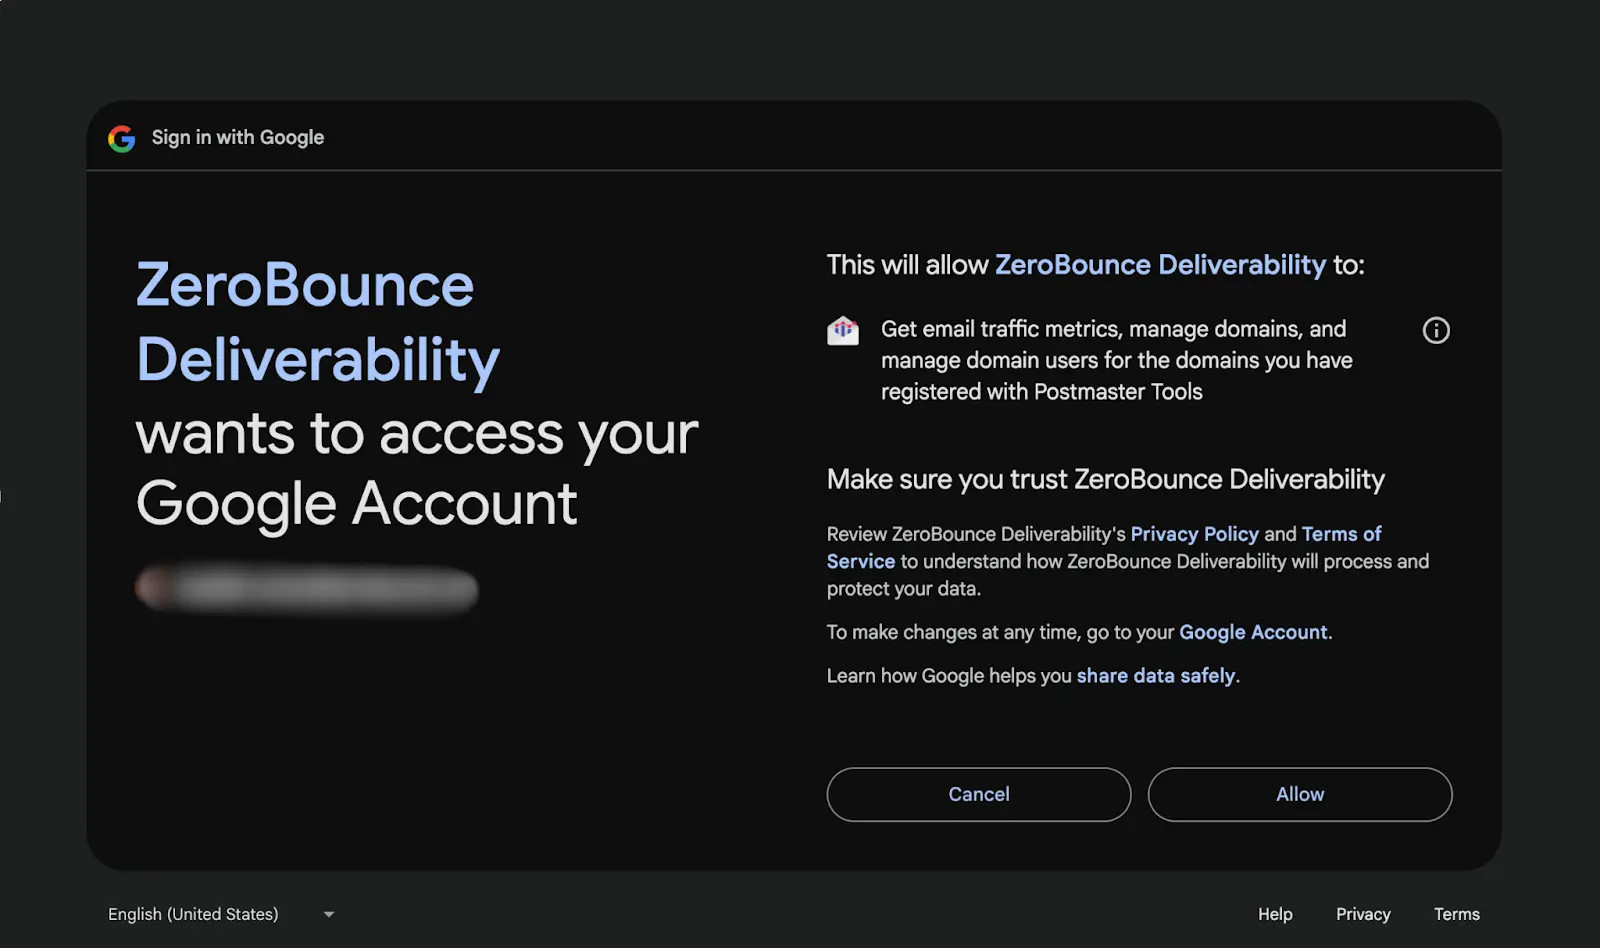
Task: Click Terms in the bottom right
Action: pos(1456,913)
